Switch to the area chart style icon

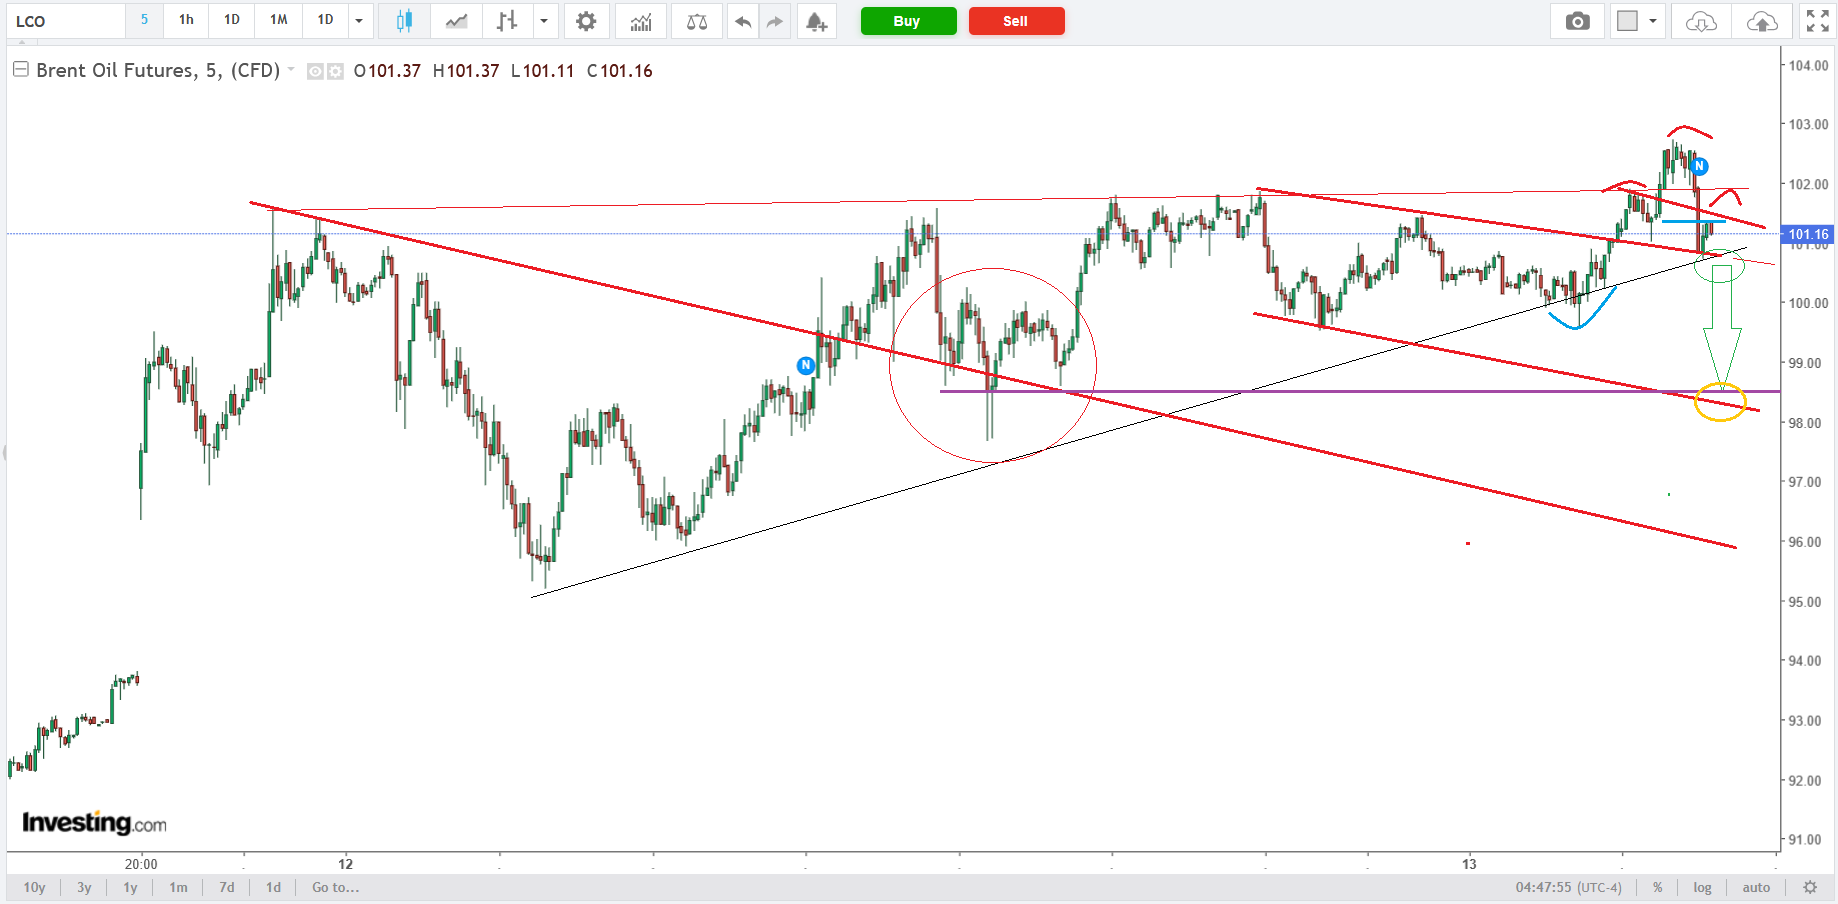[x=456, y=21]
